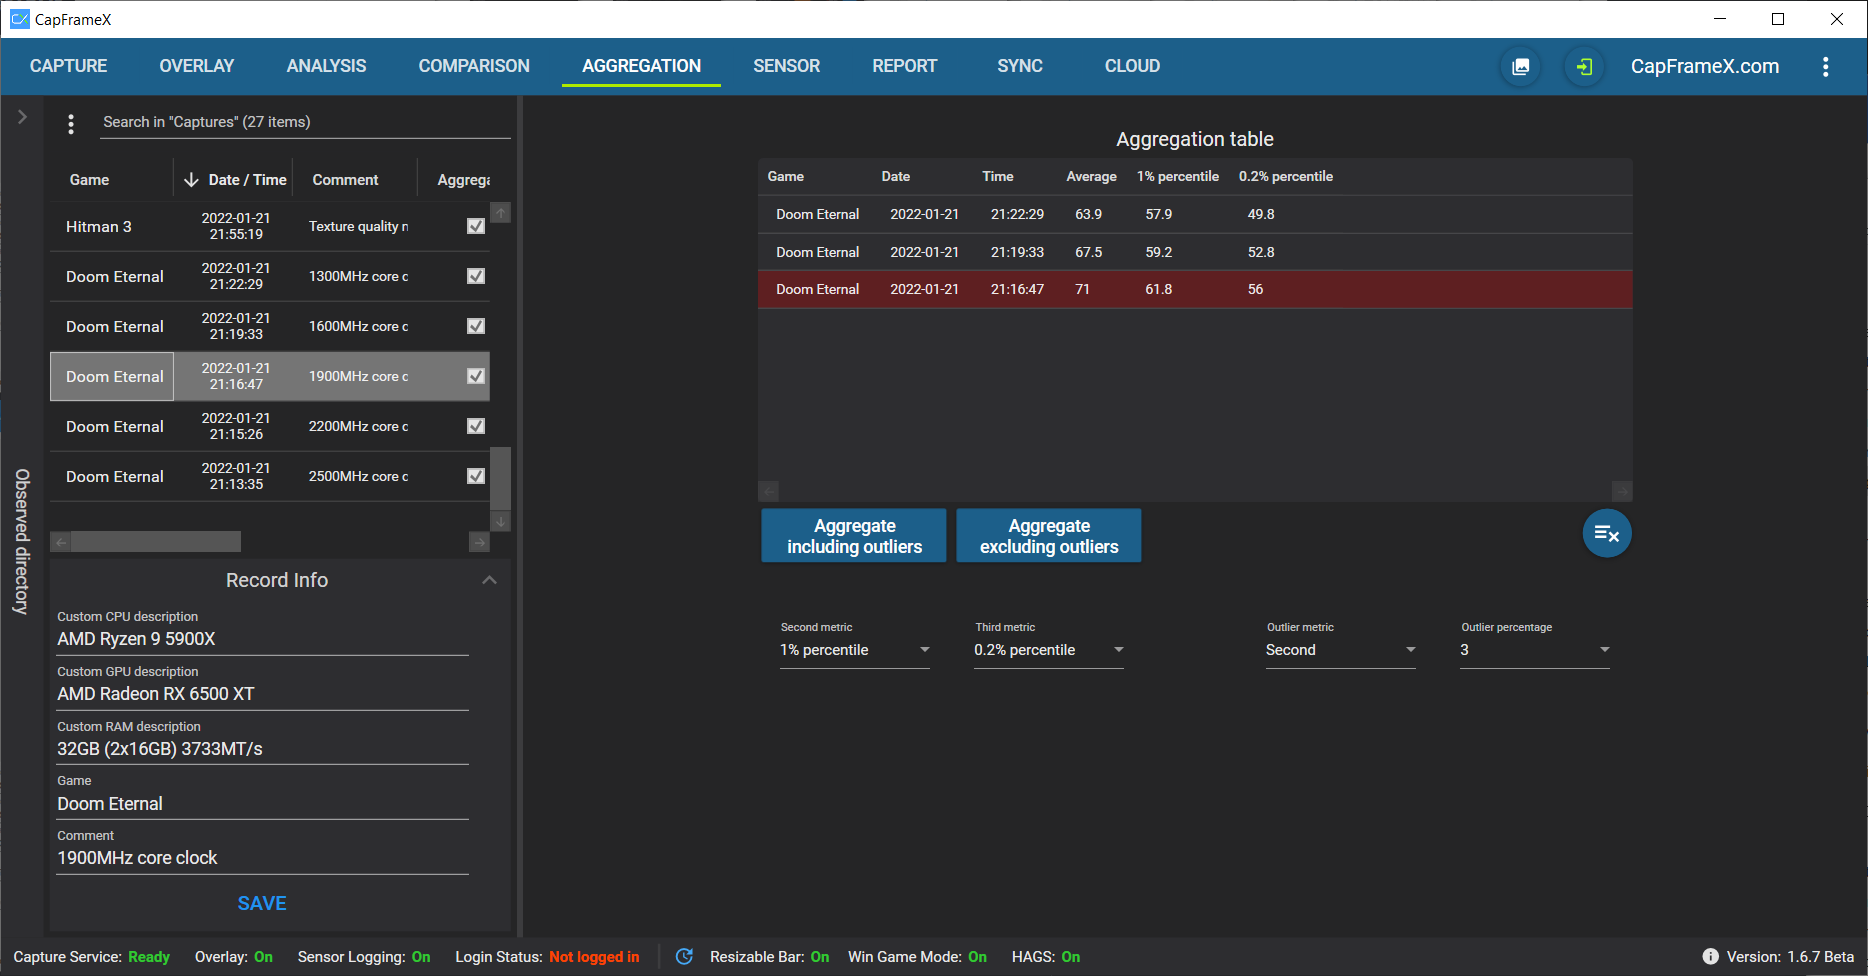
Task: Select the Hitman 3 record row
Action: point(270,226)
